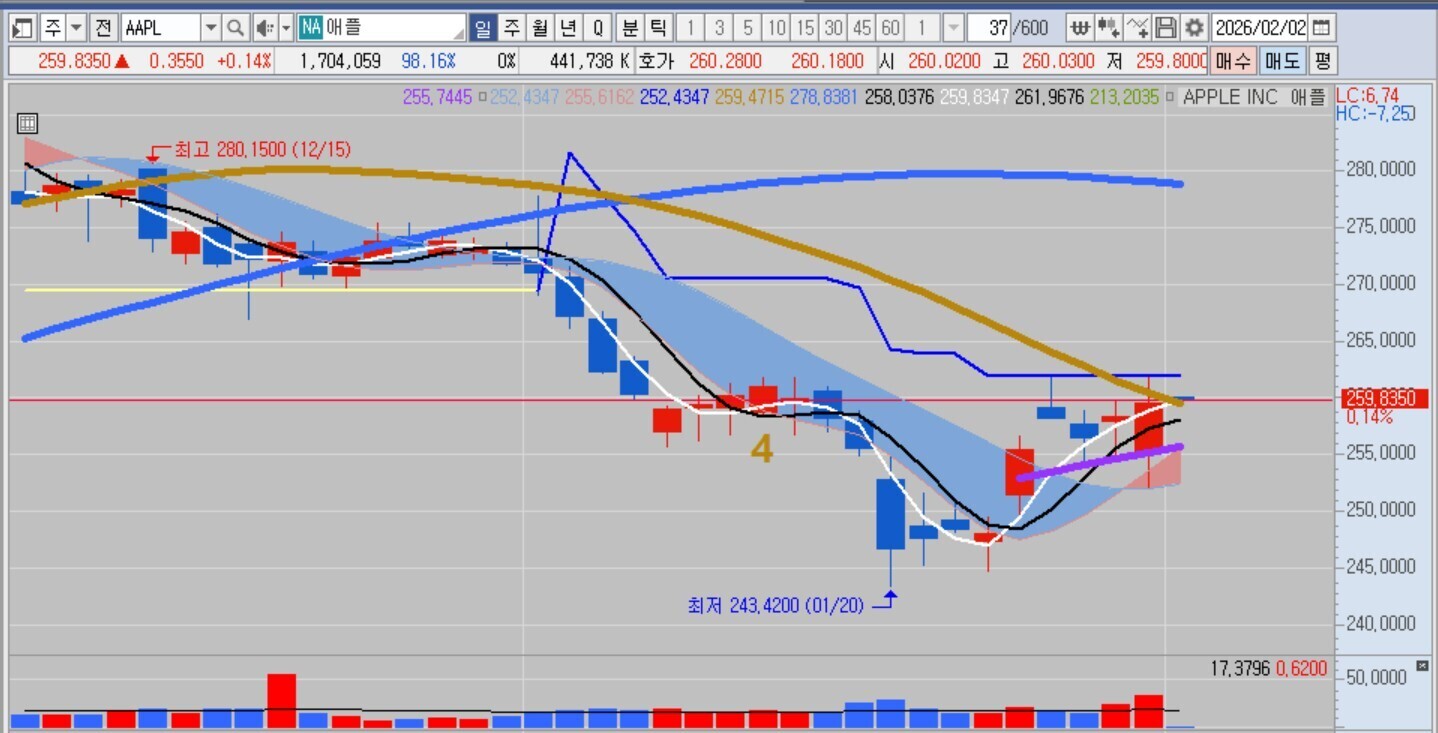Click the volume indicator value 17,3796

(x=1240, y=668)
